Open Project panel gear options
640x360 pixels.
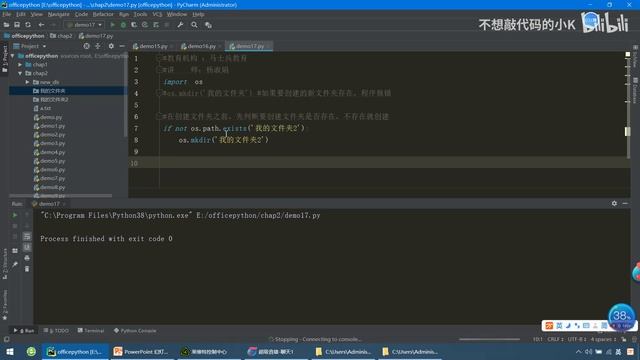[x=111, y=46]
